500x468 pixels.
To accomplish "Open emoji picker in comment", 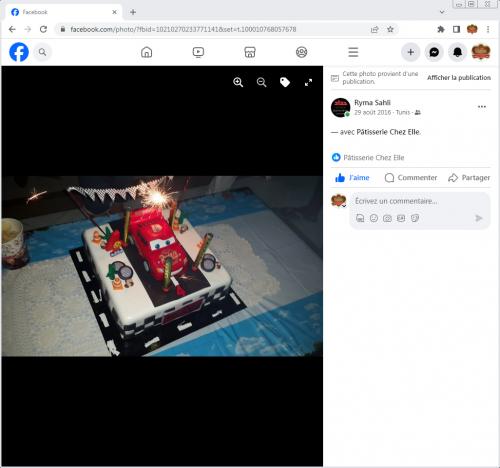I will (x=374, y=218).
